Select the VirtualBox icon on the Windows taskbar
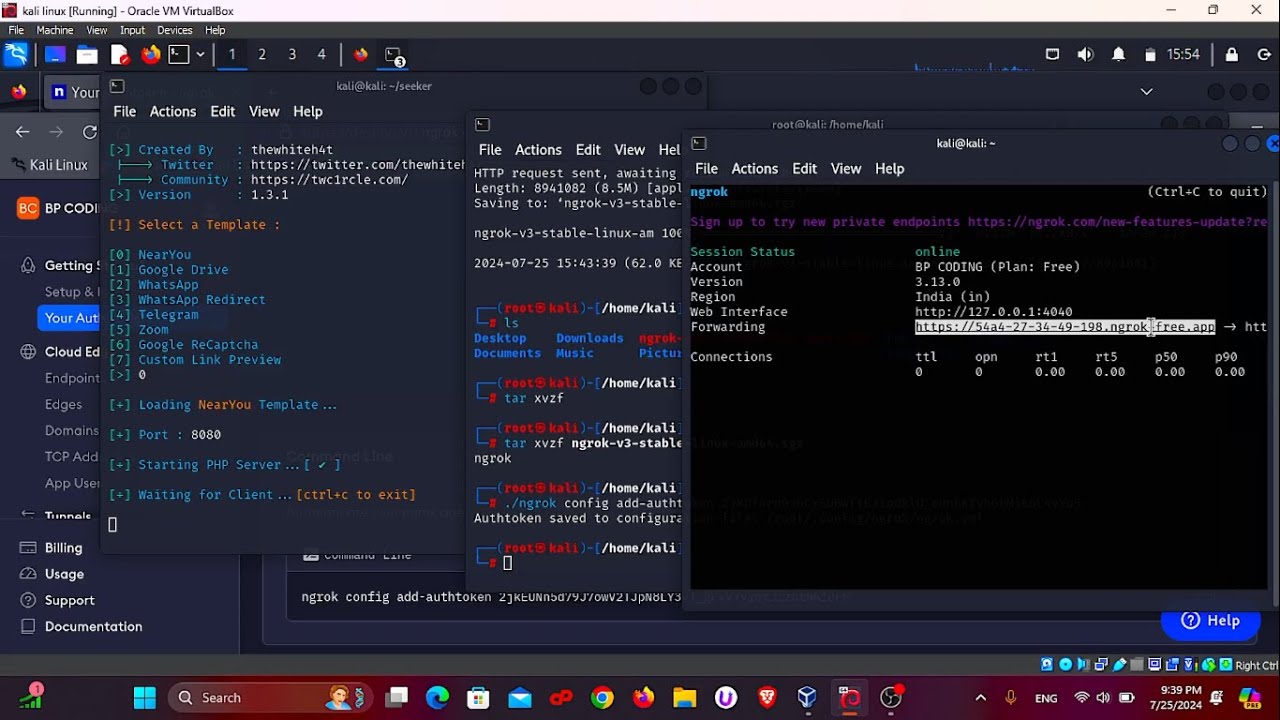The image size is (1280, 720). click(x=807, y=698)
